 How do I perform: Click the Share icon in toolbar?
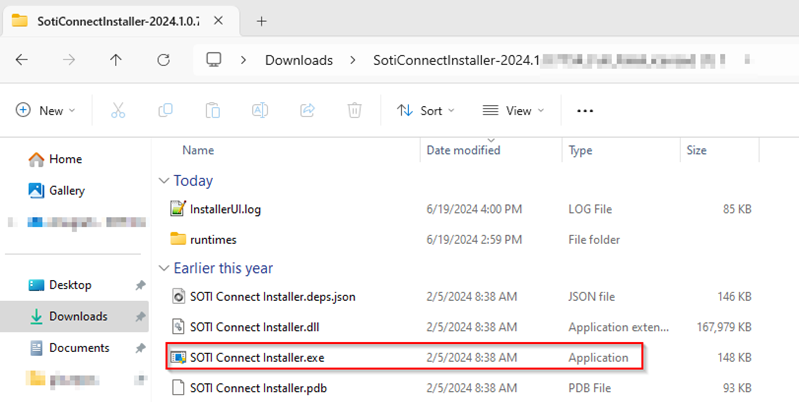[x=307, y=110]
